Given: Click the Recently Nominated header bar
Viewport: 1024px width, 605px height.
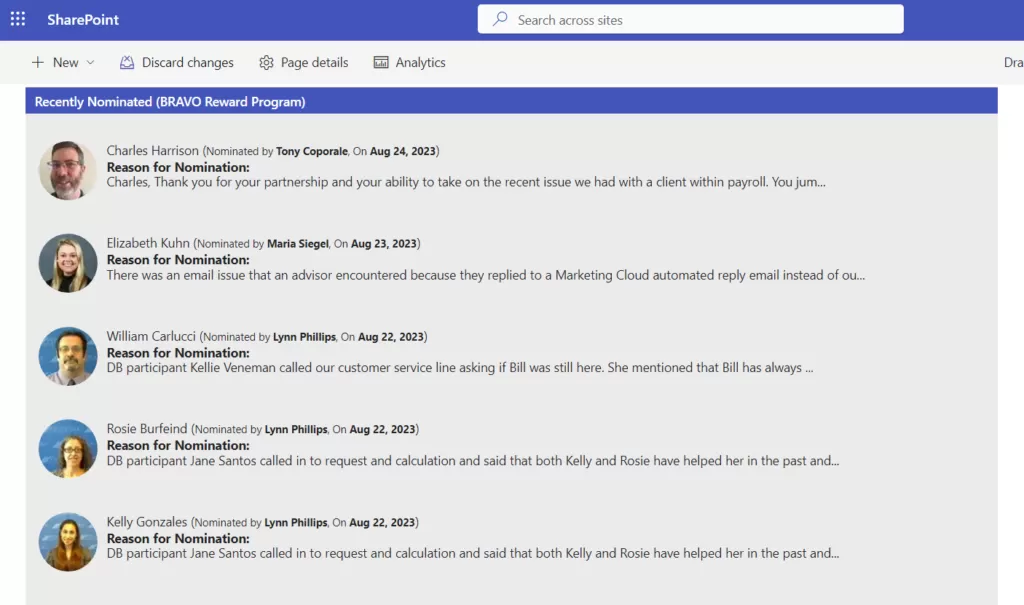Looking at the screenshot, I should [511, 101].
